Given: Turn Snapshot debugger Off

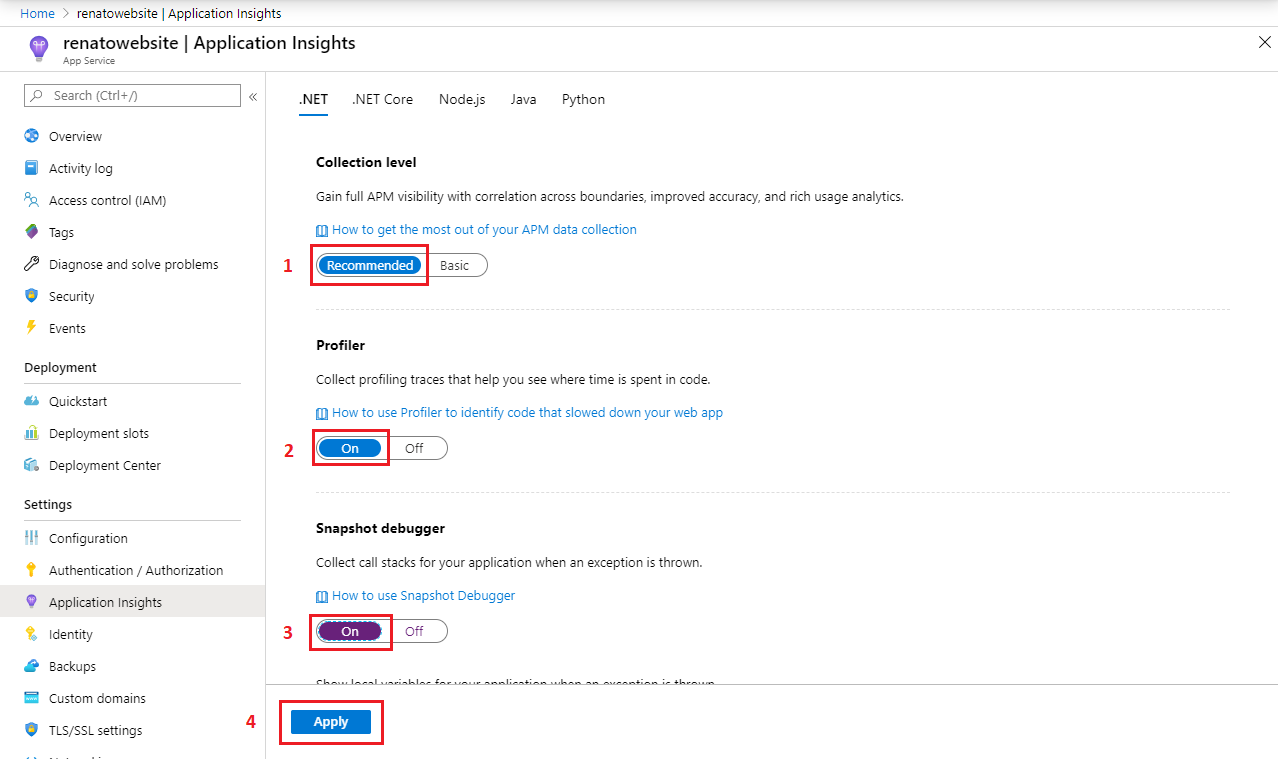Looking at the screenshot, I should (414, 631).
